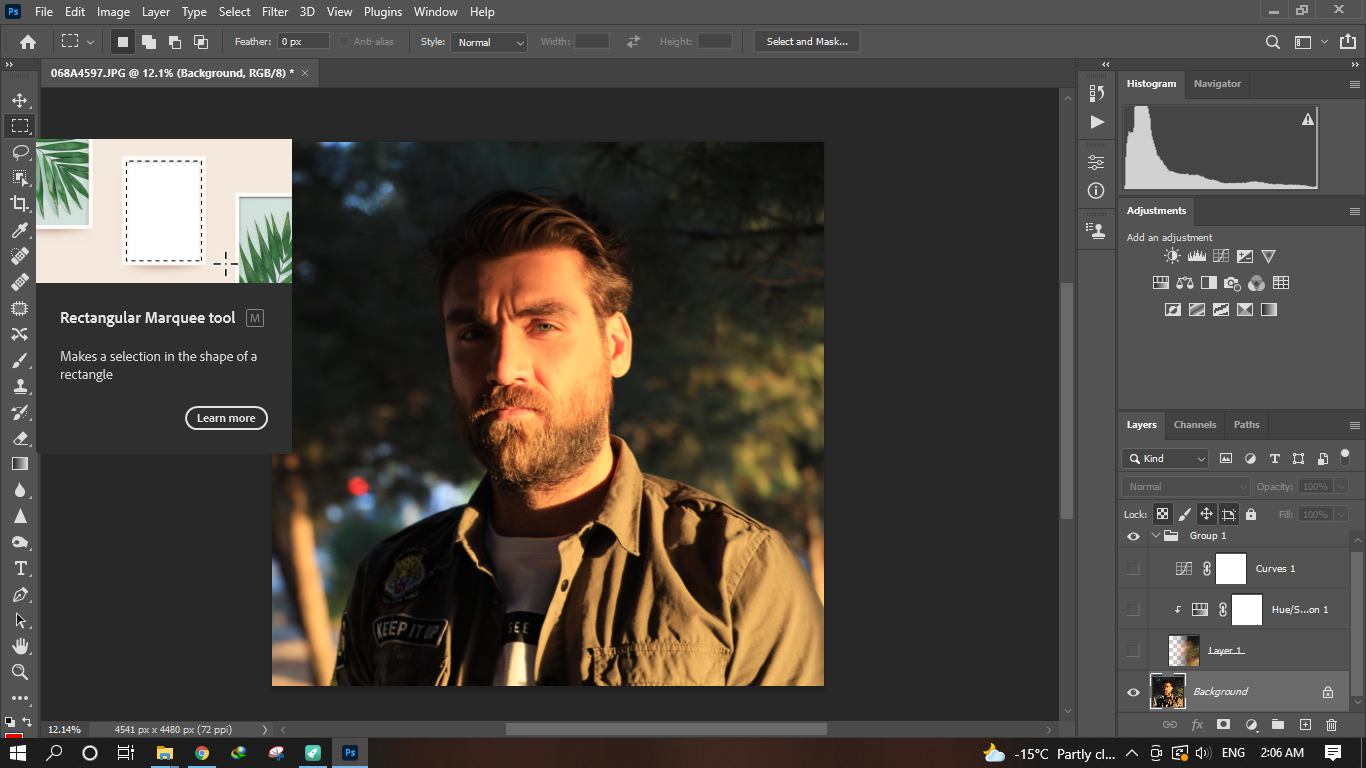Select the Clone Stamp tool
Viewport: 1366px width, 768px height.
tap(19, 386)
